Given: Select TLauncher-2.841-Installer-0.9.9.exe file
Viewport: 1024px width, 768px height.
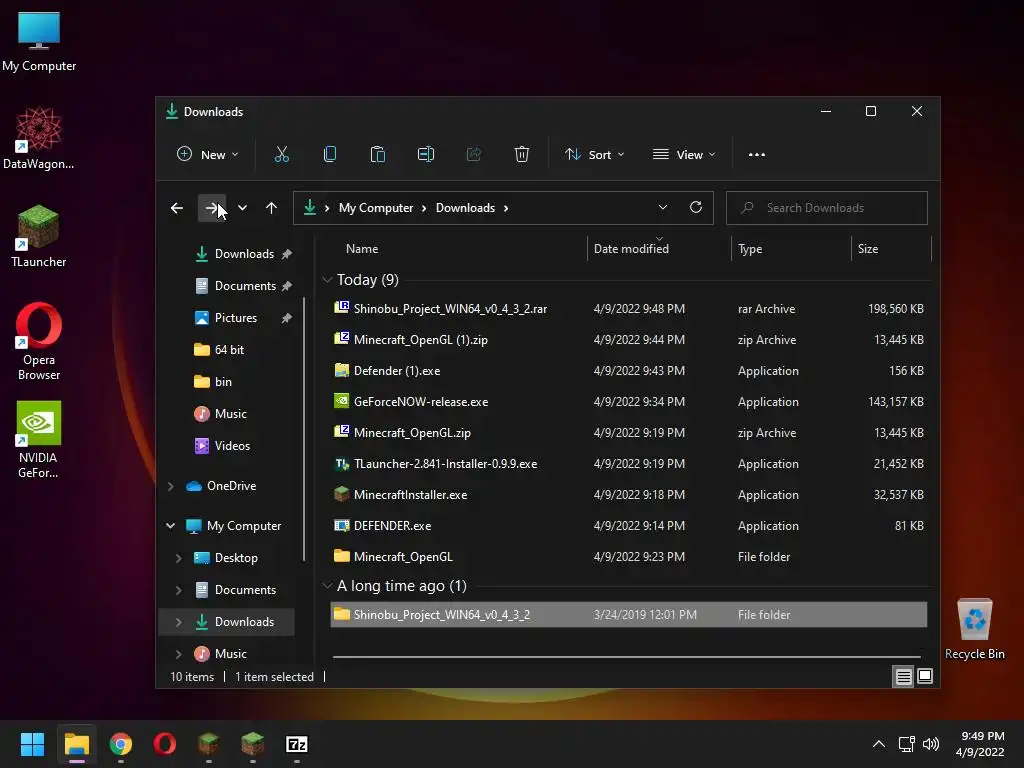Looking at the screenshot, I should click(629, 464).
